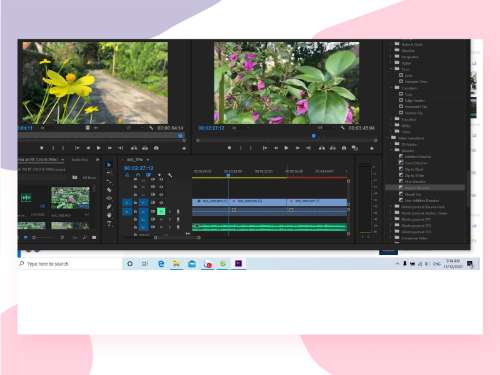The height and width of the screenshot is (375, 500).
Task: Open Program monitor zoom level dropdown
Action: click(x=235, y=128)
